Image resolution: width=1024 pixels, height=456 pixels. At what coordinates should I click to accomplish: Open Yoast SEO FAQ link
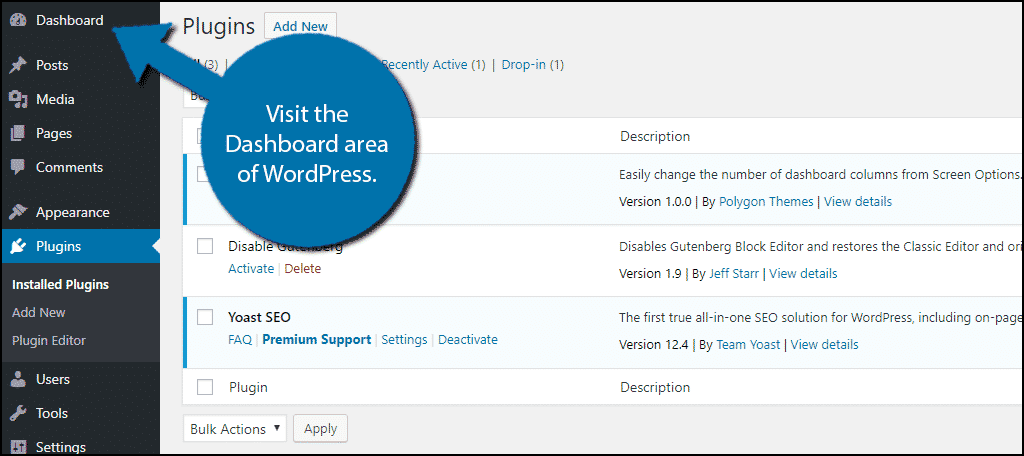click(240, 340)
